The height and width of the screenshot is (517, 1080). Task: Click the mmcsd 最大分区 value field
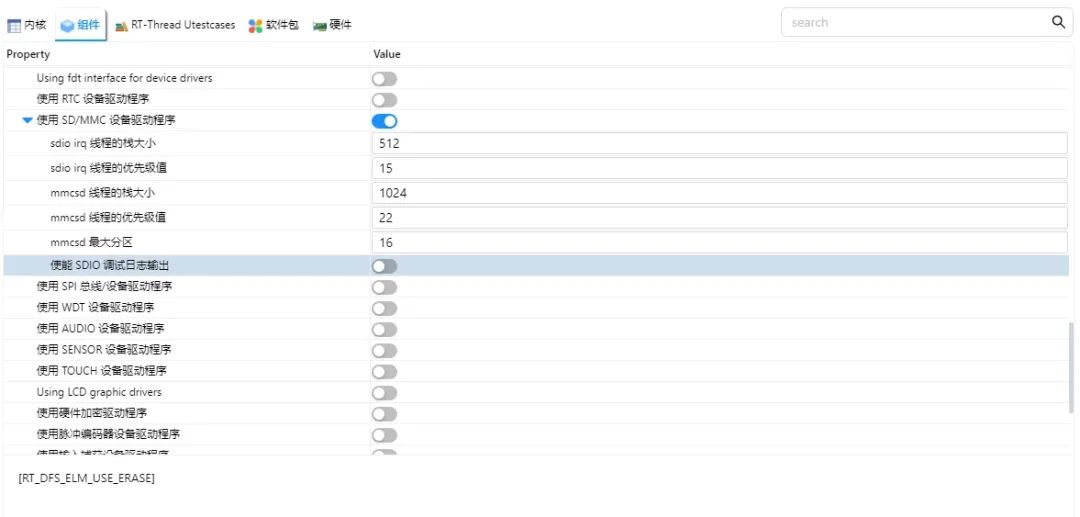[x=720, y=242]
